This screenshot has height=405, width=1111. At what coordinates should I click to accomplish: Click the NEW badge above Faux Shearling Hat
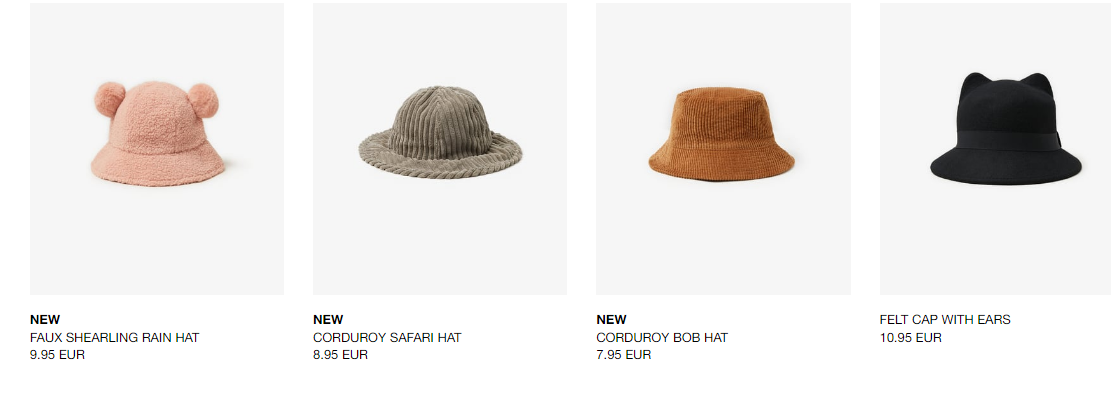pyautogui.click(x=45, y=319)
